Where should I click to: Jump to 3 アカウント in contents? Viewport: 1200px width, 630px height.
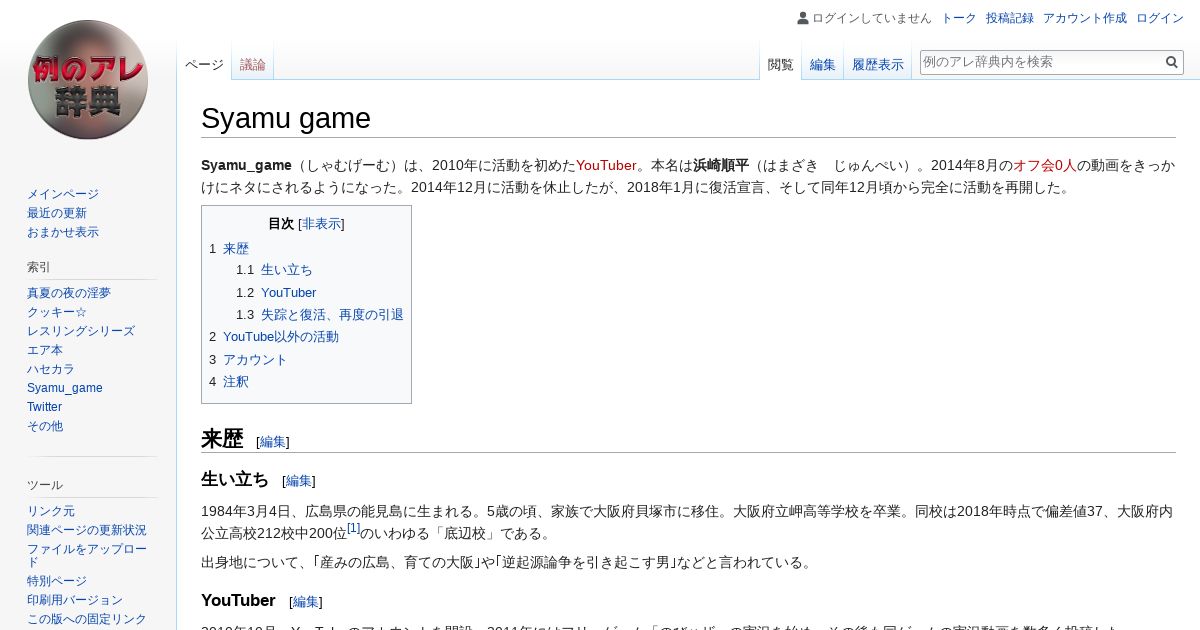coord(248,359)
